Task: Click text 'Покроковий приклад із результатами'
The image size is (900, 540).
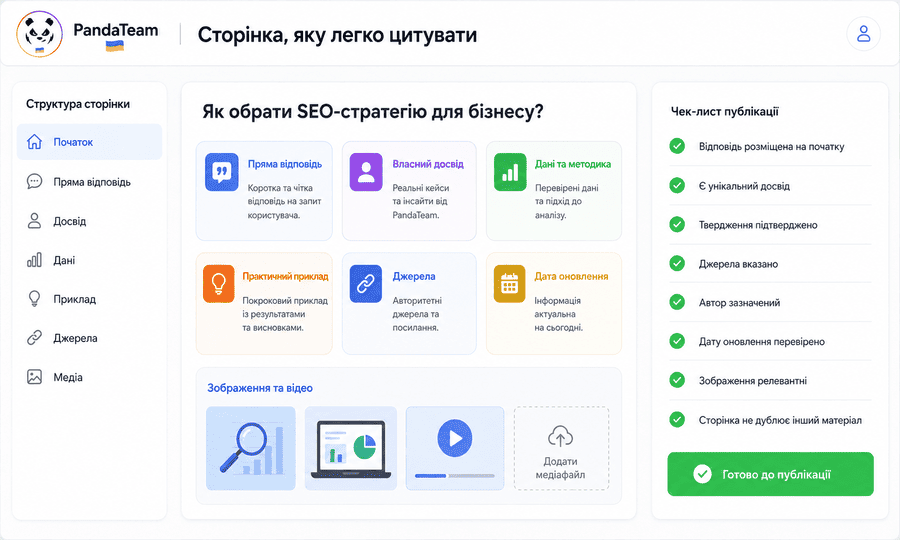Action: (x=285, y=307)
